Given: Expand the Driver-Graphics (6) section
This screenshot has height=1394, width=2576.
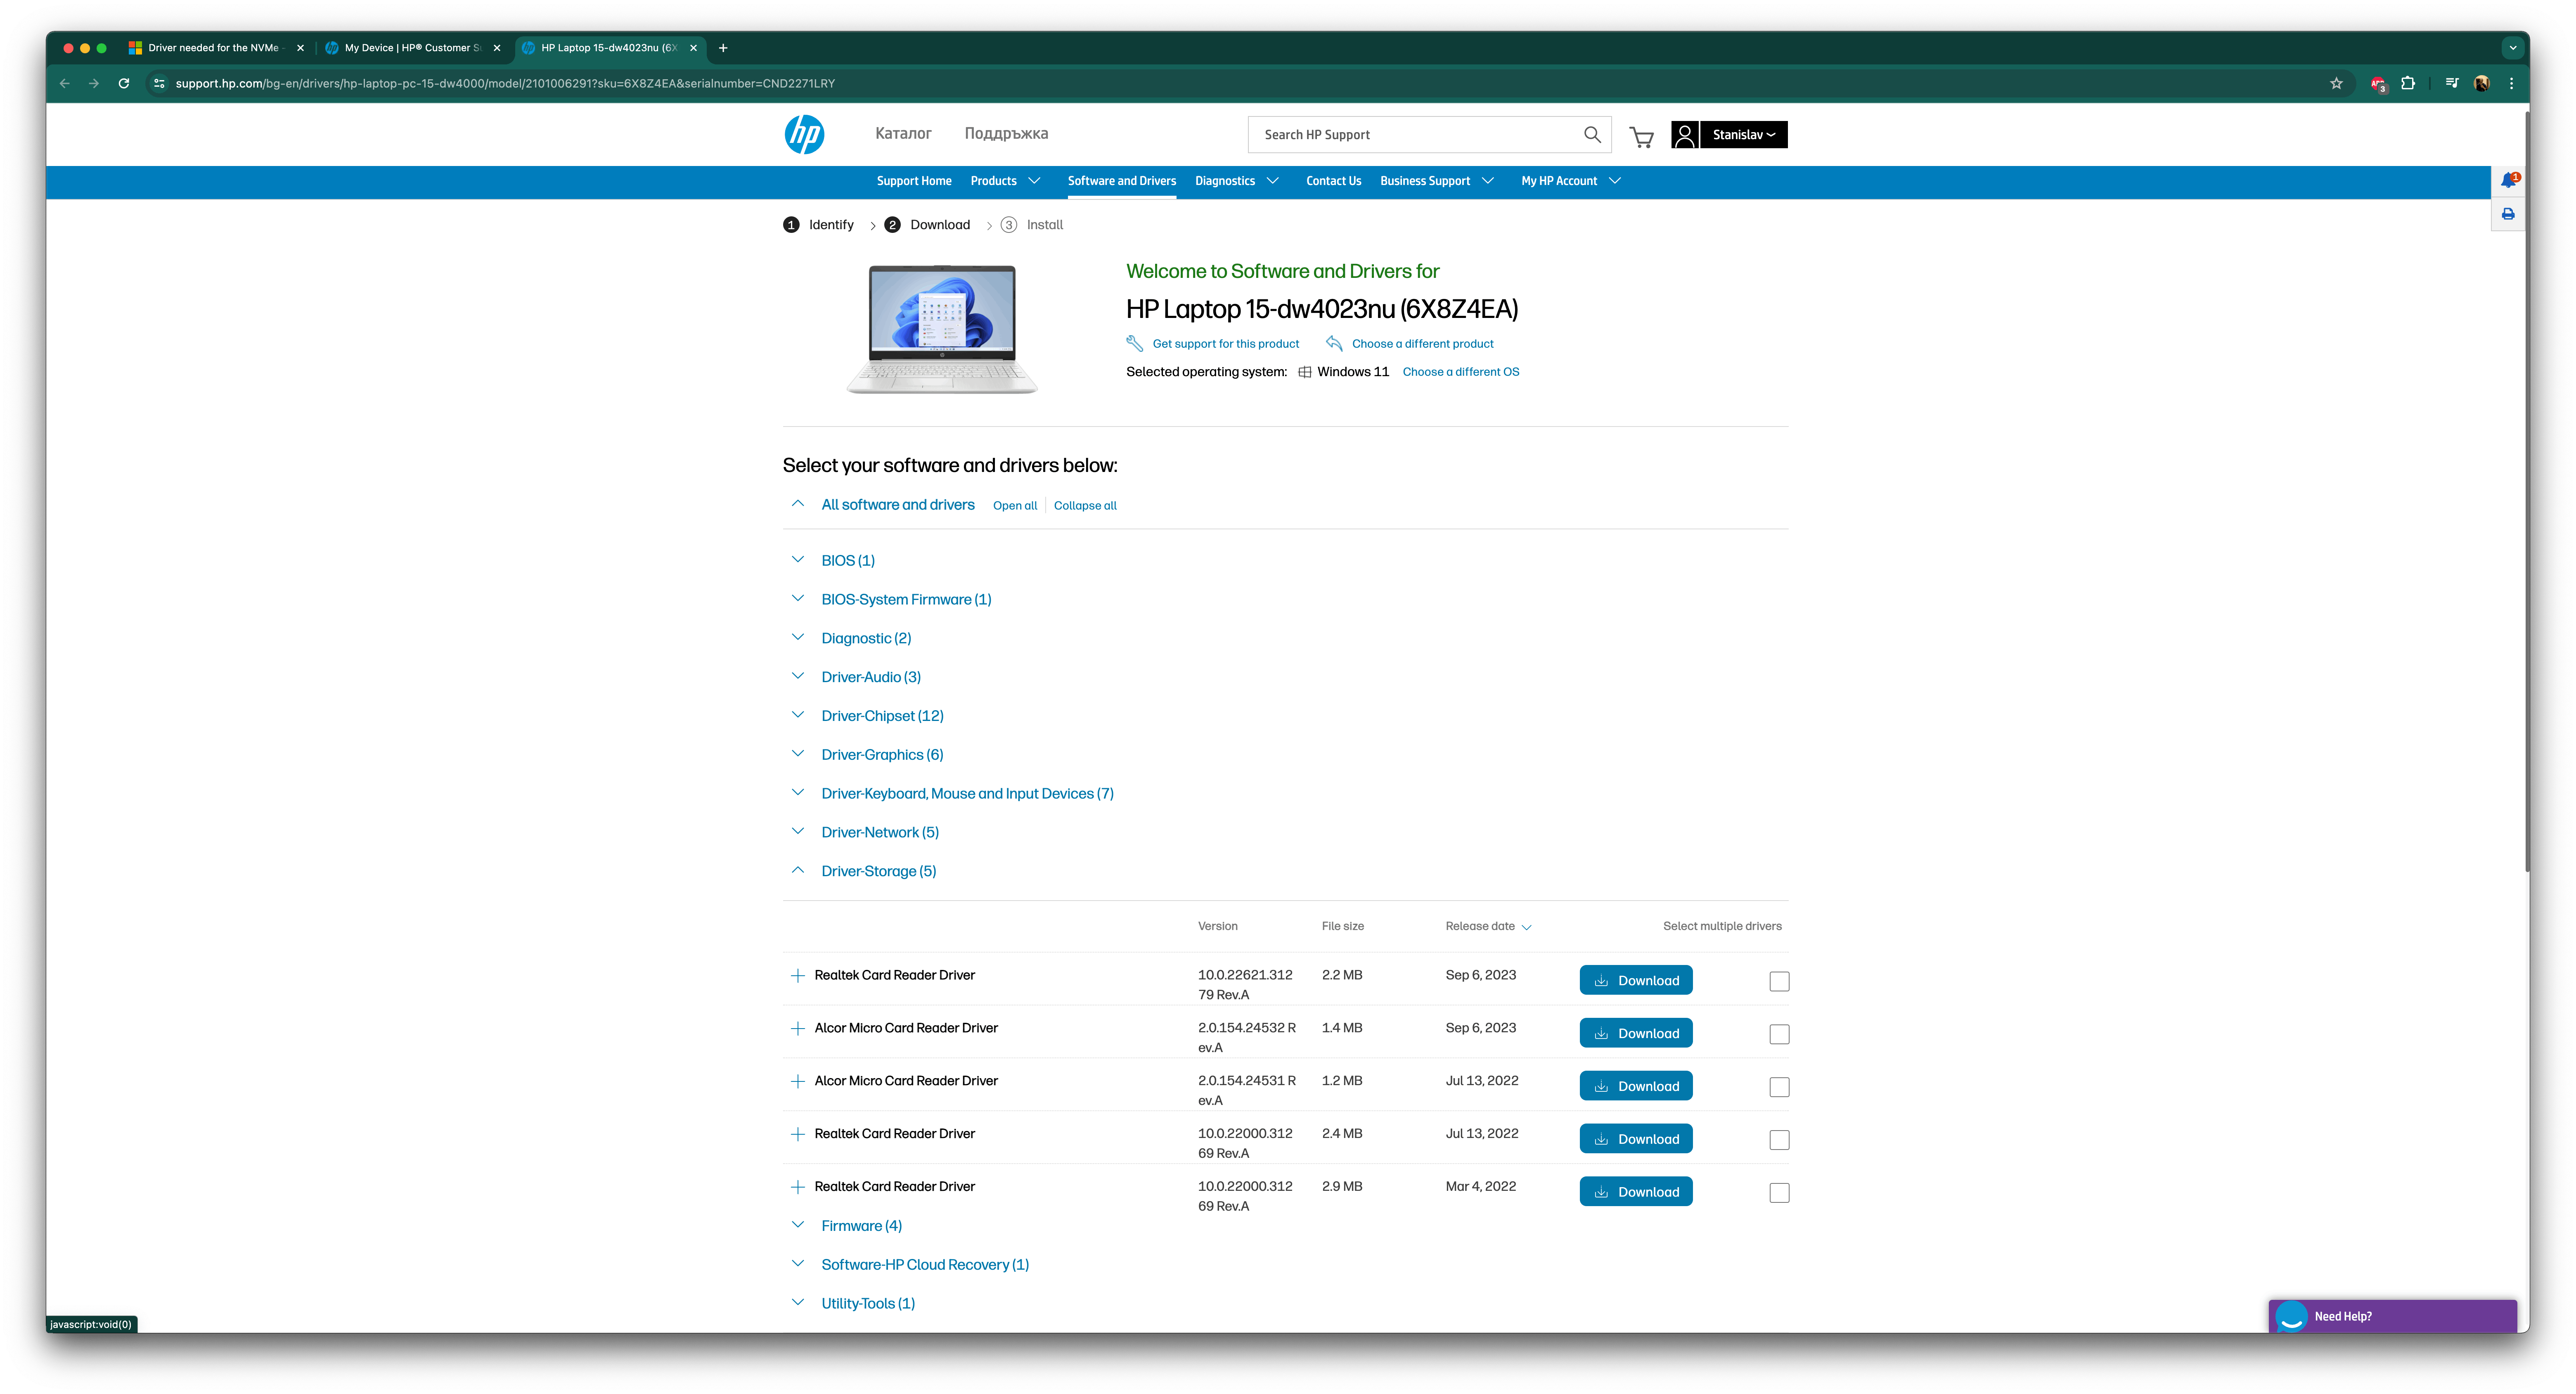Looking at the screenshot, I should point(881,755).
